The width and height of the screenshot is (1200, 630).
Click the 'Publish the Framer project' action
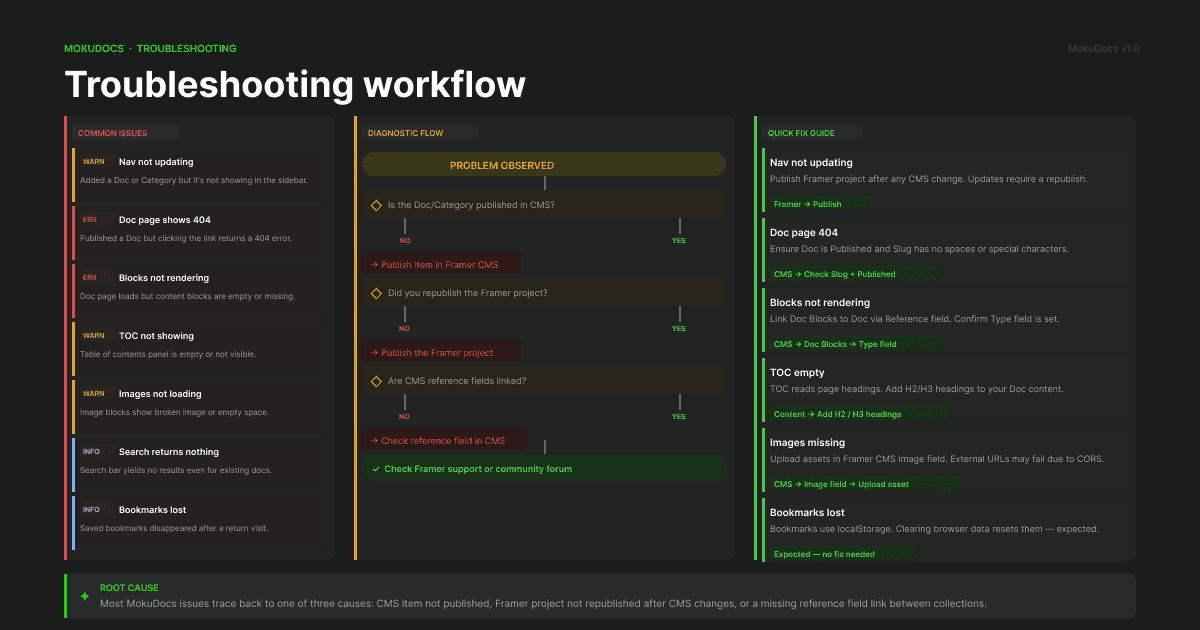coord(442,353)
